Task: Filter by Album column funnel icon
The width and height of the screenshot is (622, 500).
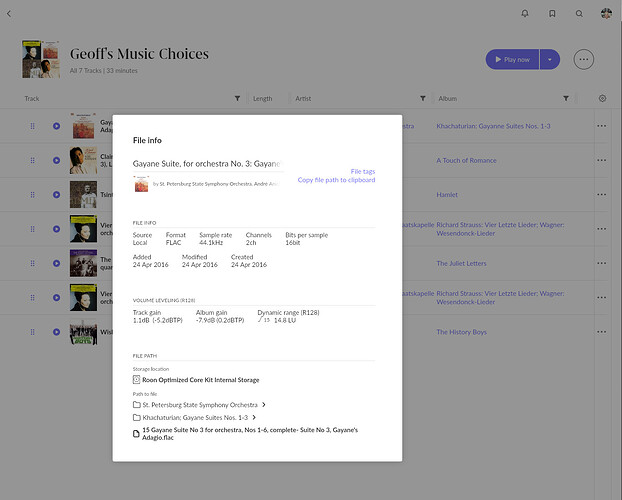Action: [x=566, y=99]
